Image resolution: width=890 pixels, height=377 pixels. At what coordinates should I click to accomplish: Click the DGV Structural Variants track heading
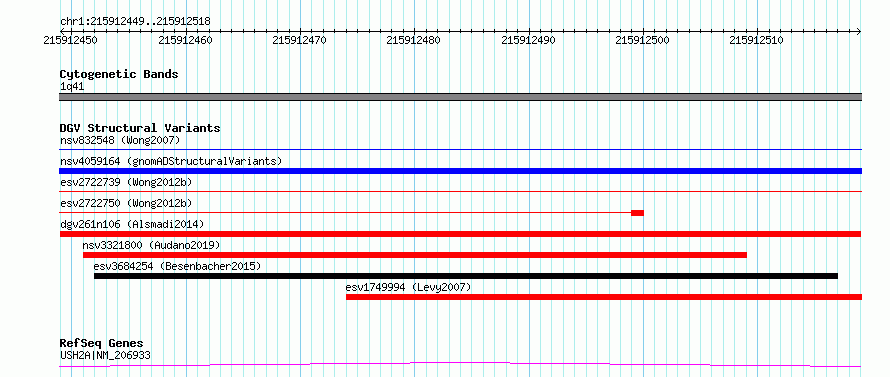tap(140, 128)
